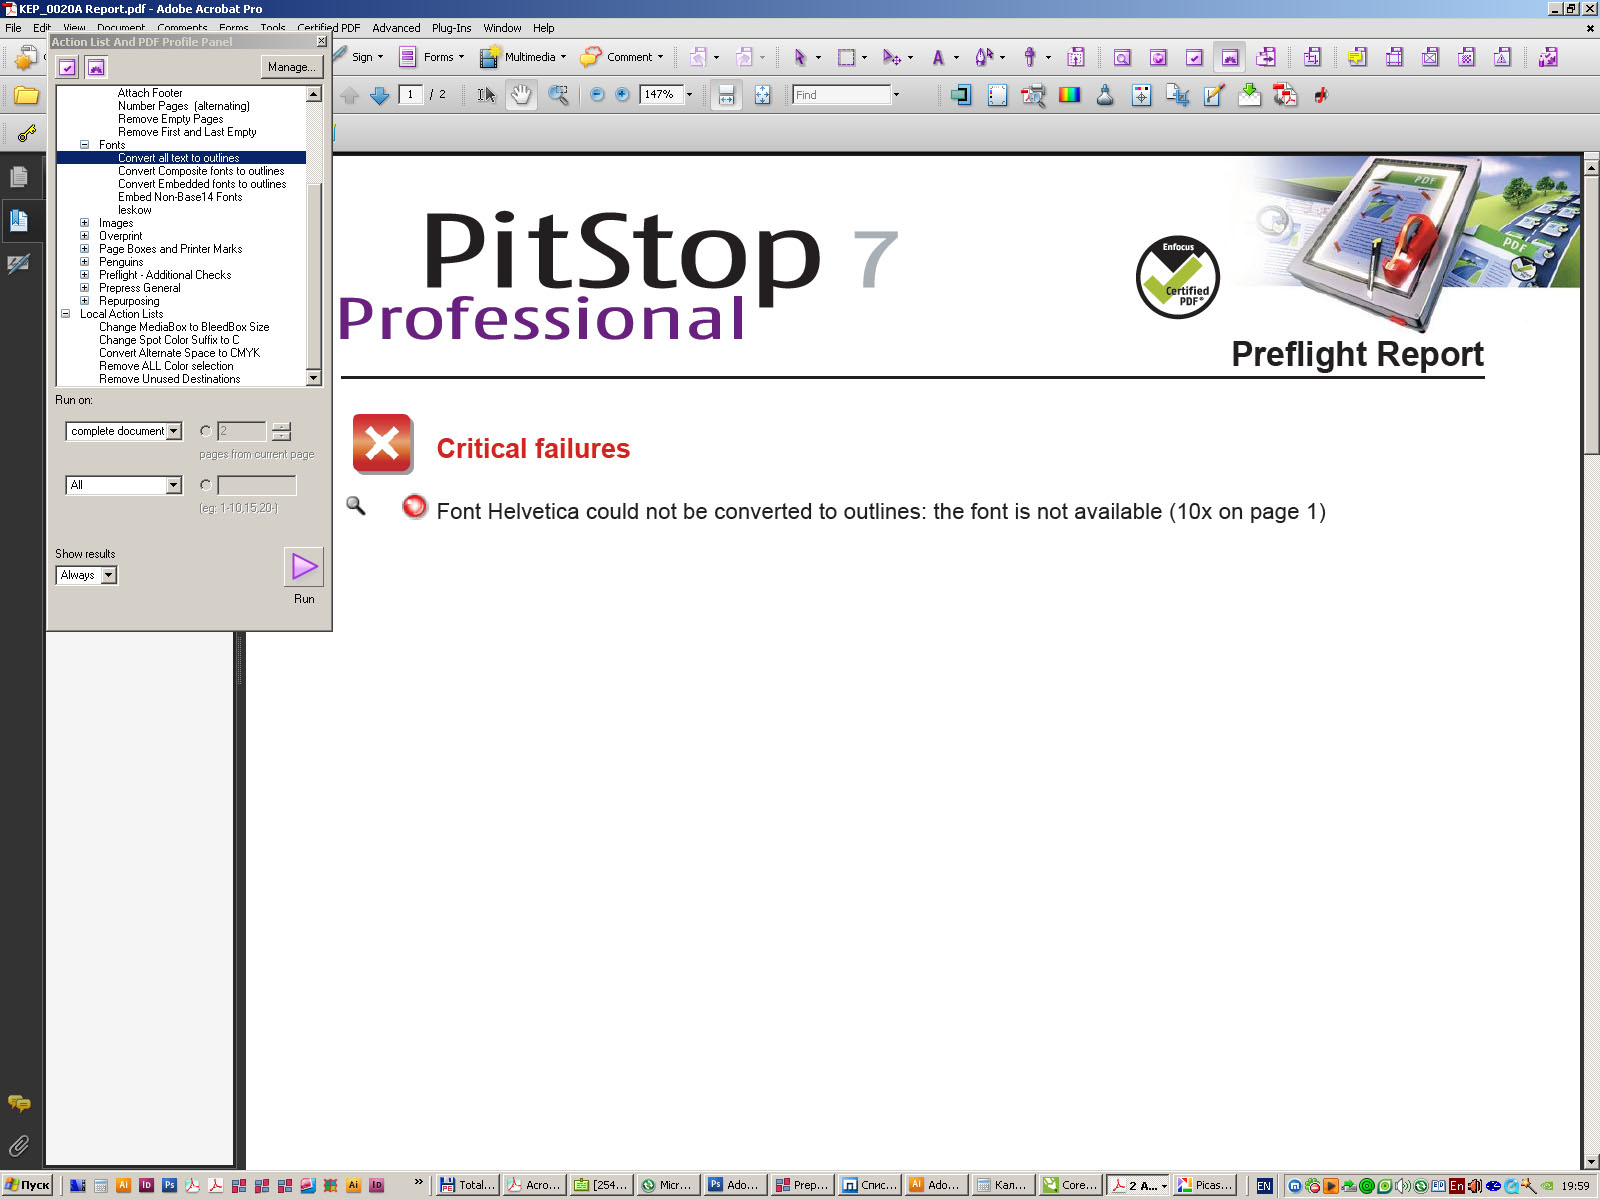Open the zoom percentage dropdown
Viewport: 1600px width, 1200px height.
[689, 95]
